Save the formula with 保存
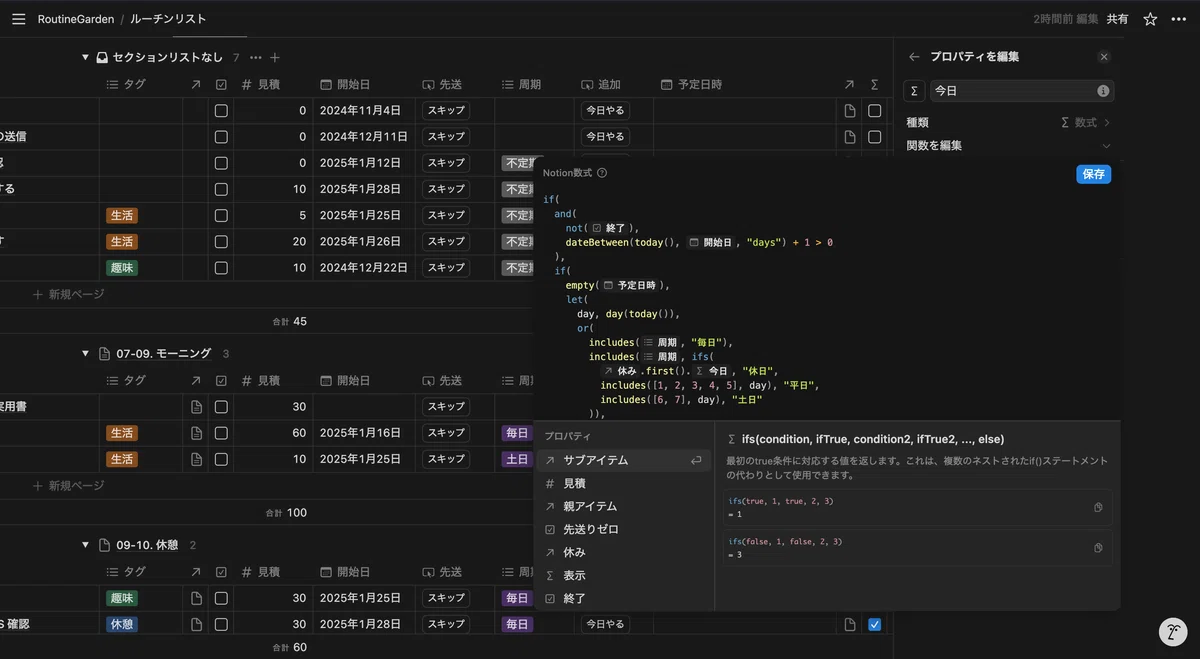This screenshot has width=1200, height=659. pyautogui.click(x=1093, y=174)
